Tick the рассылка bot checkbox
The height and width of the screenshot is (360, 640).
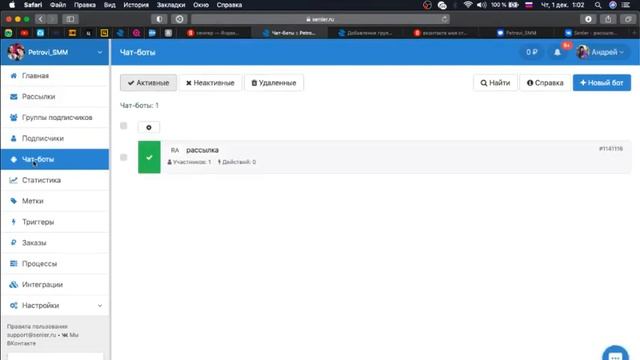pyautogui.click(x=124, y=157)
